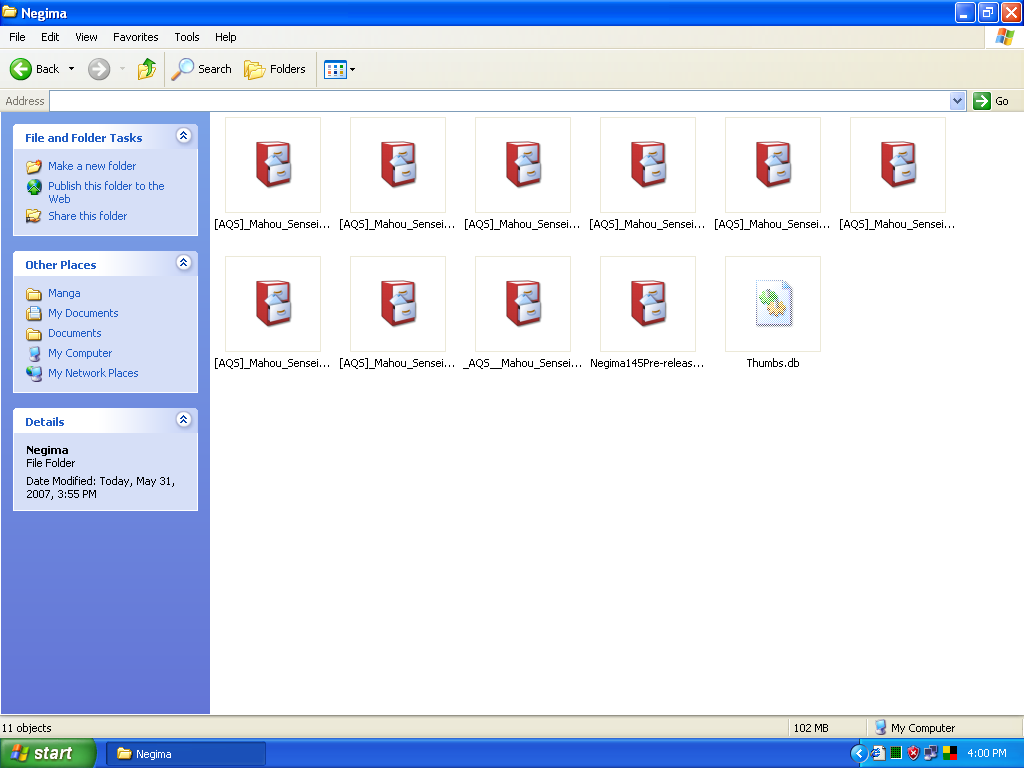The height and width of the screenshot is (768, 1024).
Task: Open the Views menu button
Action: (339, 69)
